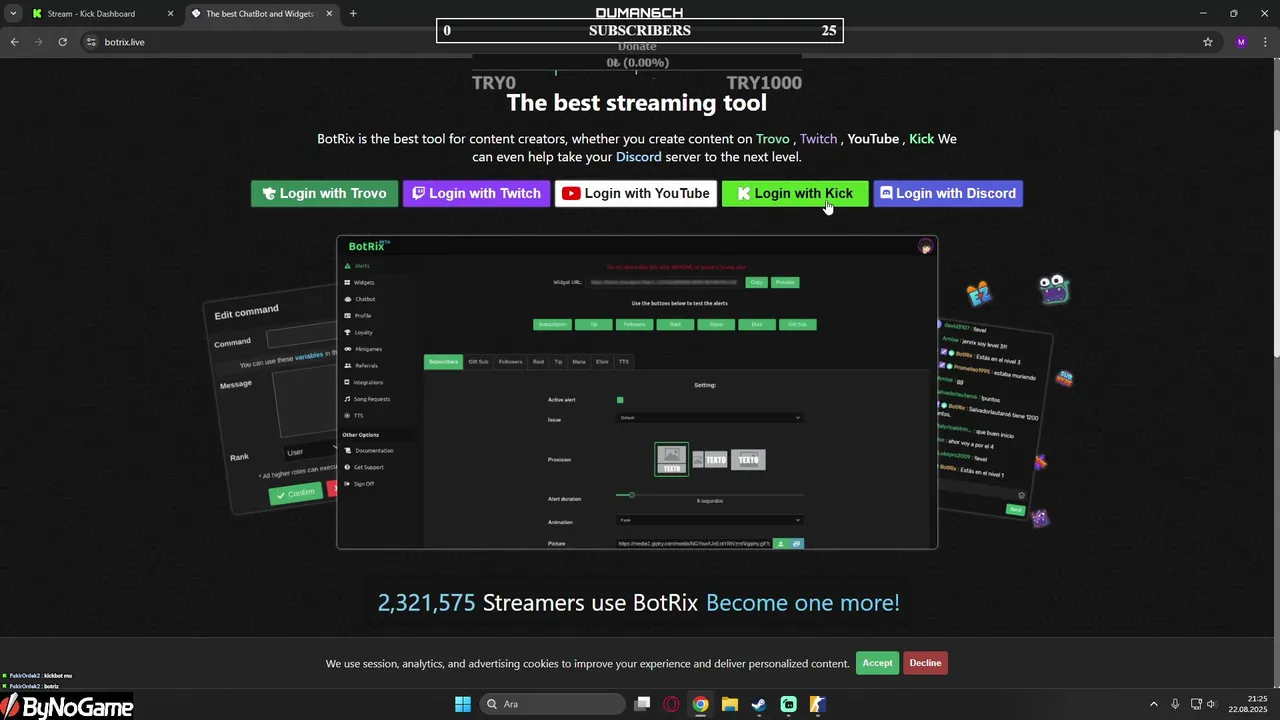Click Login with YouTube button
1280x720 pixels.
(x=636, y=194)
